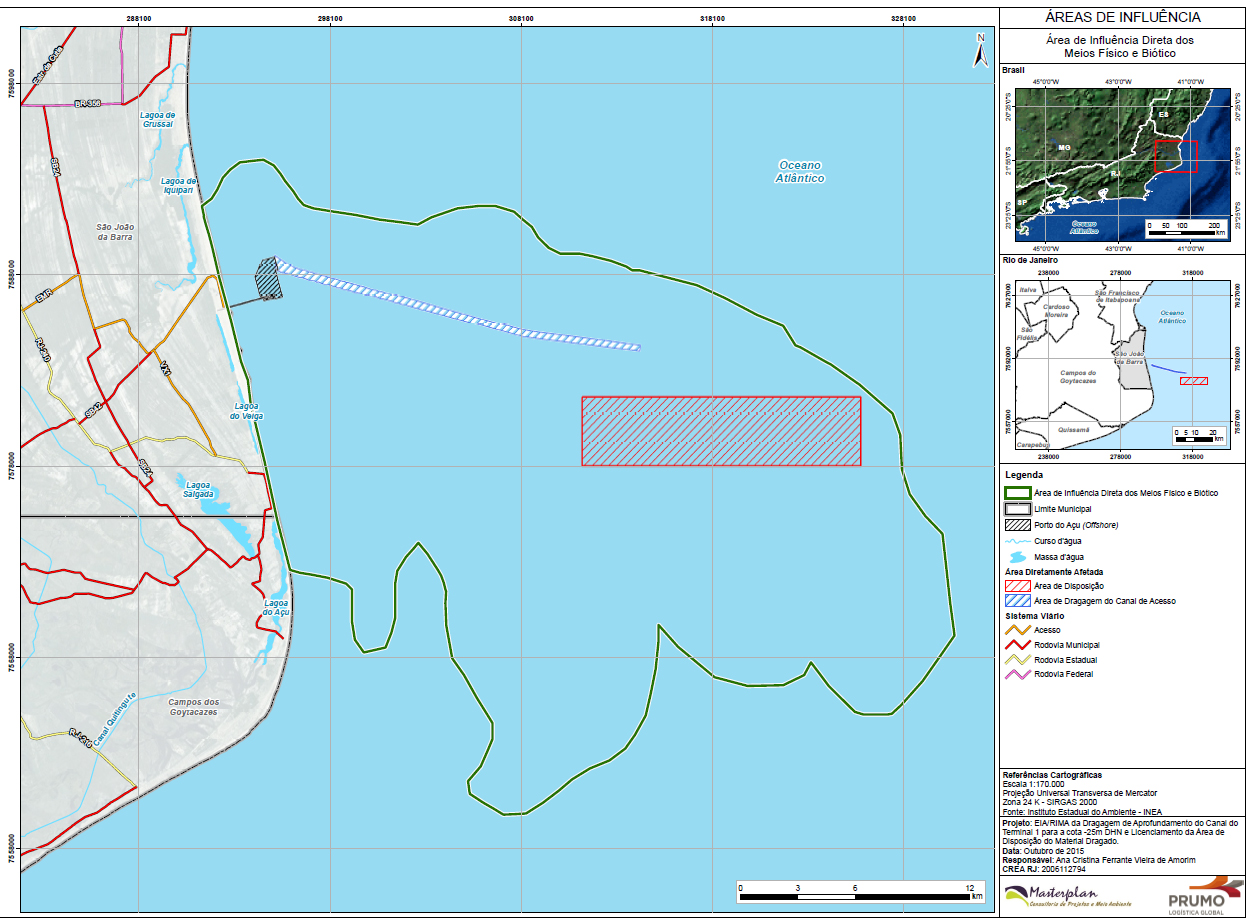
Task: Click the north arrow compass symbol
Action: coord(981,51)
